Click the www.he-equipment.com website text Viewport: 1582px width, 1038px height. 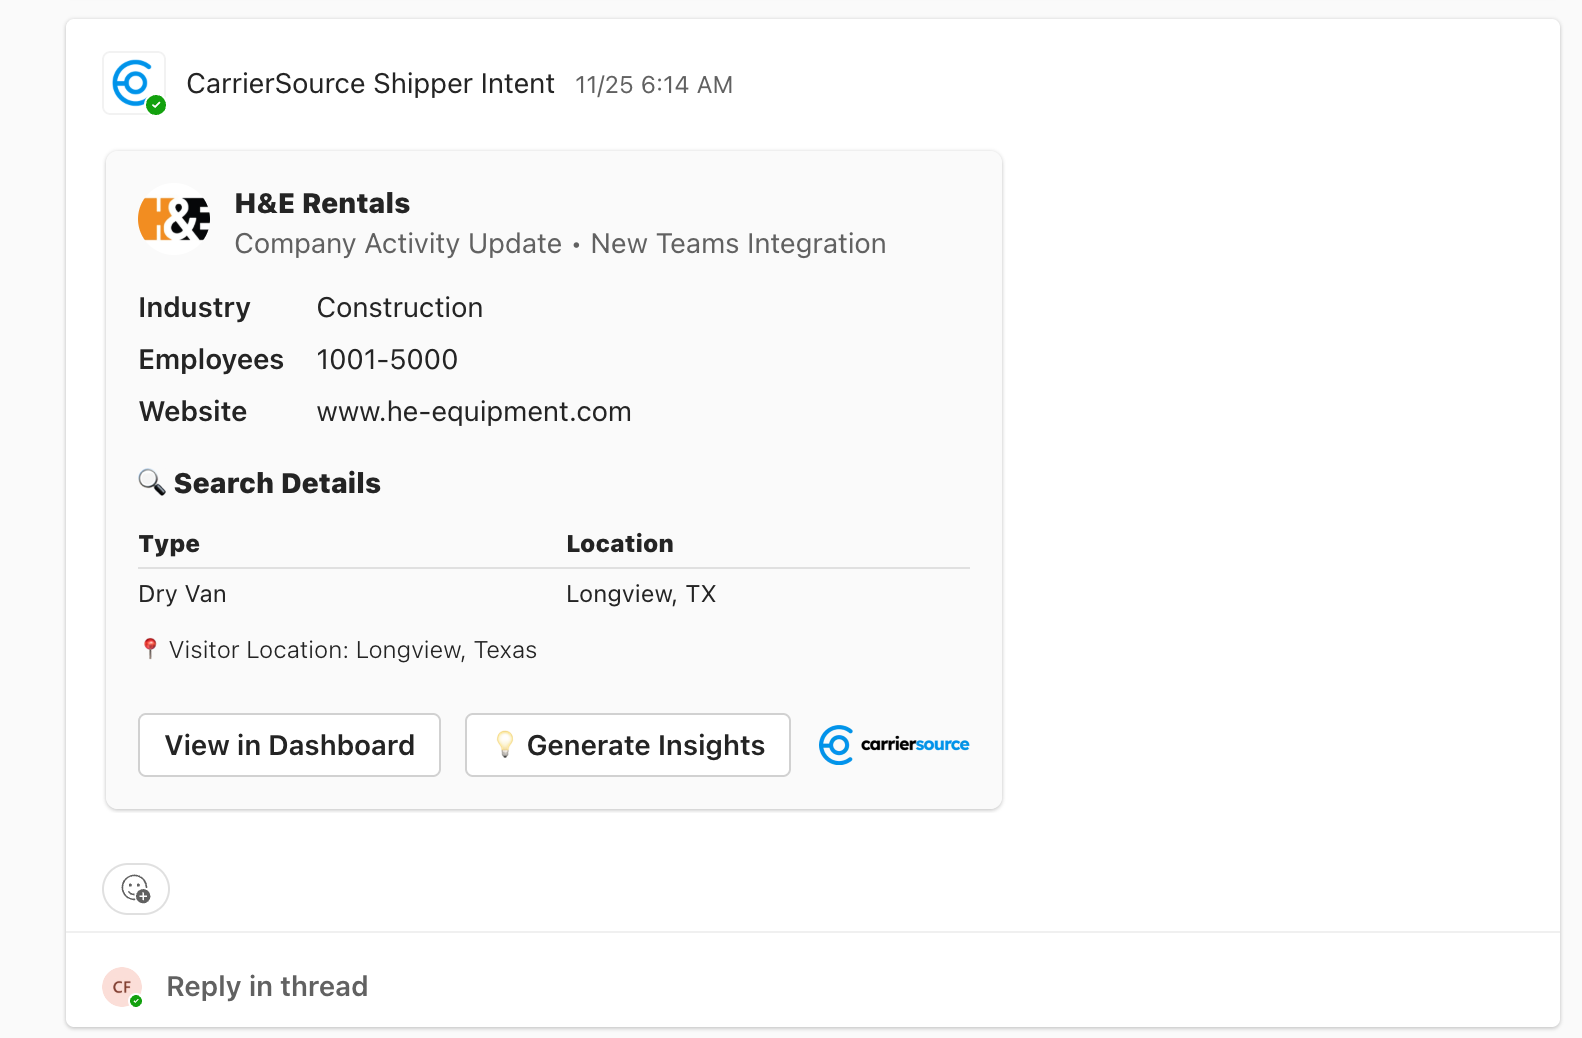(x=474, y=412)
